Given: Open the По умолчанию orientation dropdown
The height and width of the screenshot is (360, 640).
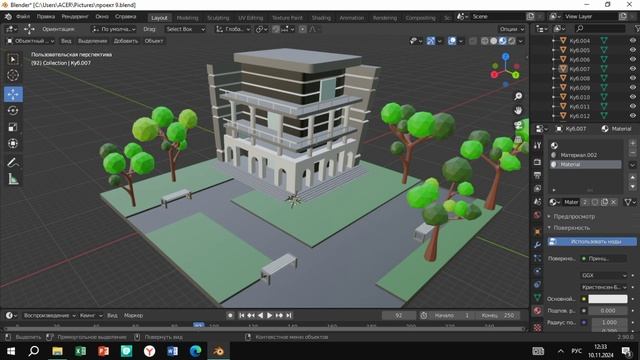Looking at the screenshot, I should coord(113,29).
